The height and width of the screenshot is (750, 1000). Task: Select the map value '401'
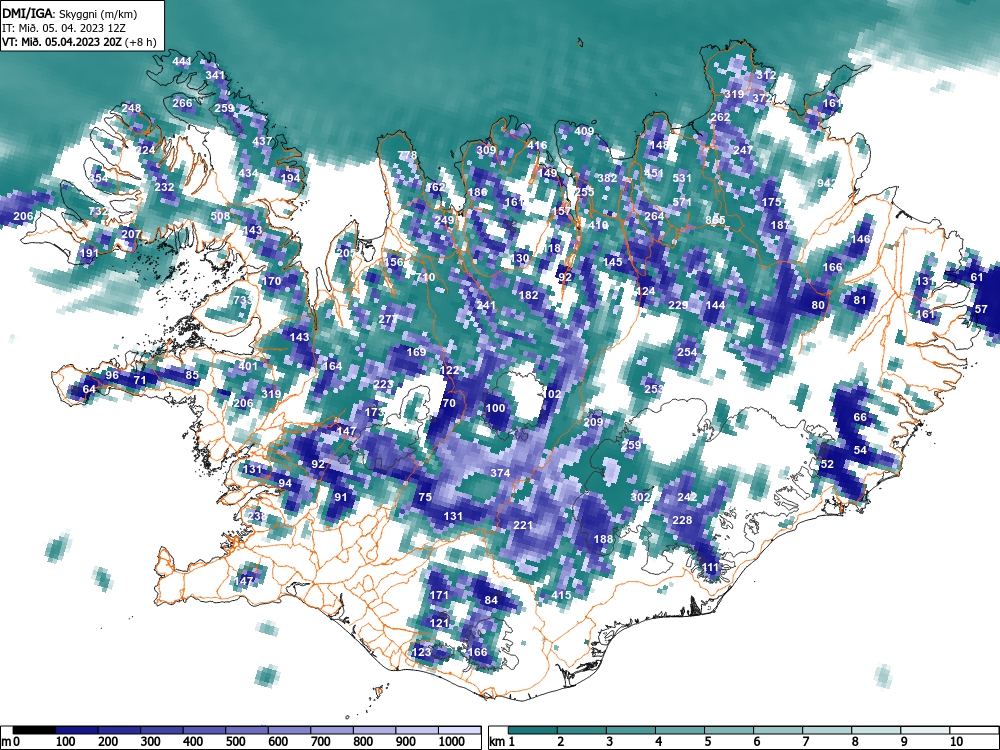pos(247,366)
